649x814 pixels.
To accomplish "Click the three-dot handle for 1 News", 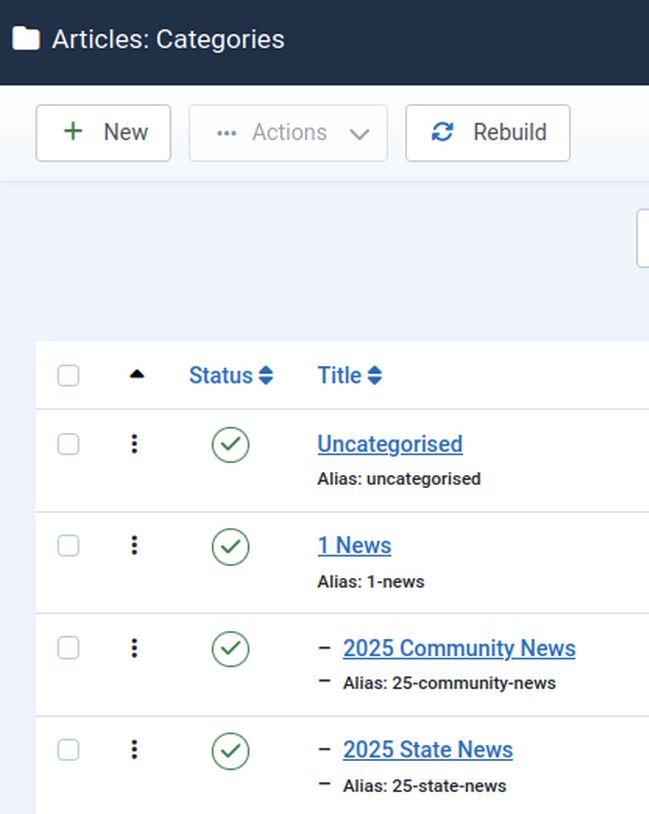I will (x=135, y=546).
